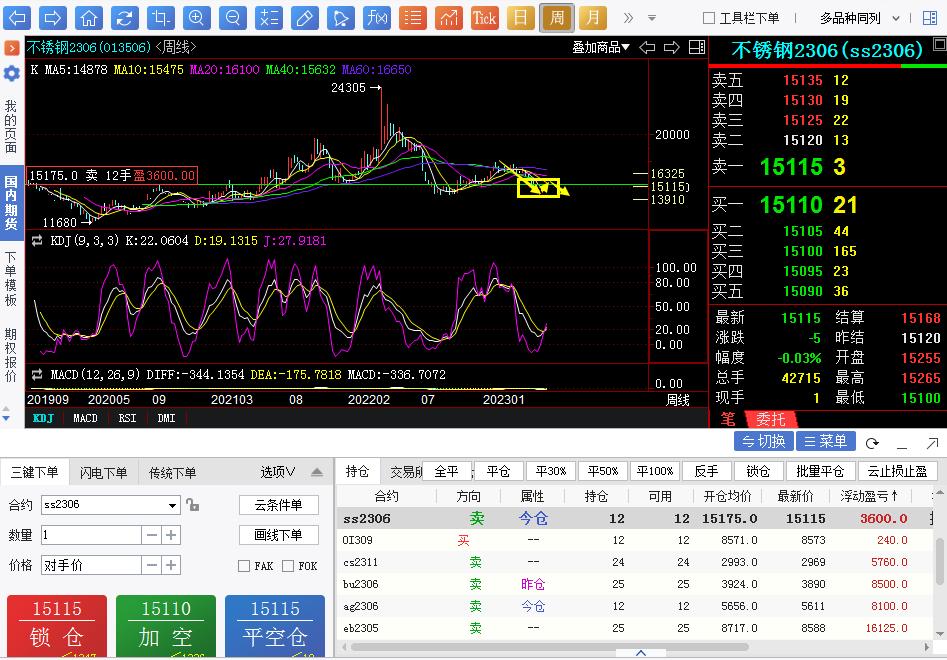
Task: Click the refresh toolbar icon
Action: (x=124, y=18)
